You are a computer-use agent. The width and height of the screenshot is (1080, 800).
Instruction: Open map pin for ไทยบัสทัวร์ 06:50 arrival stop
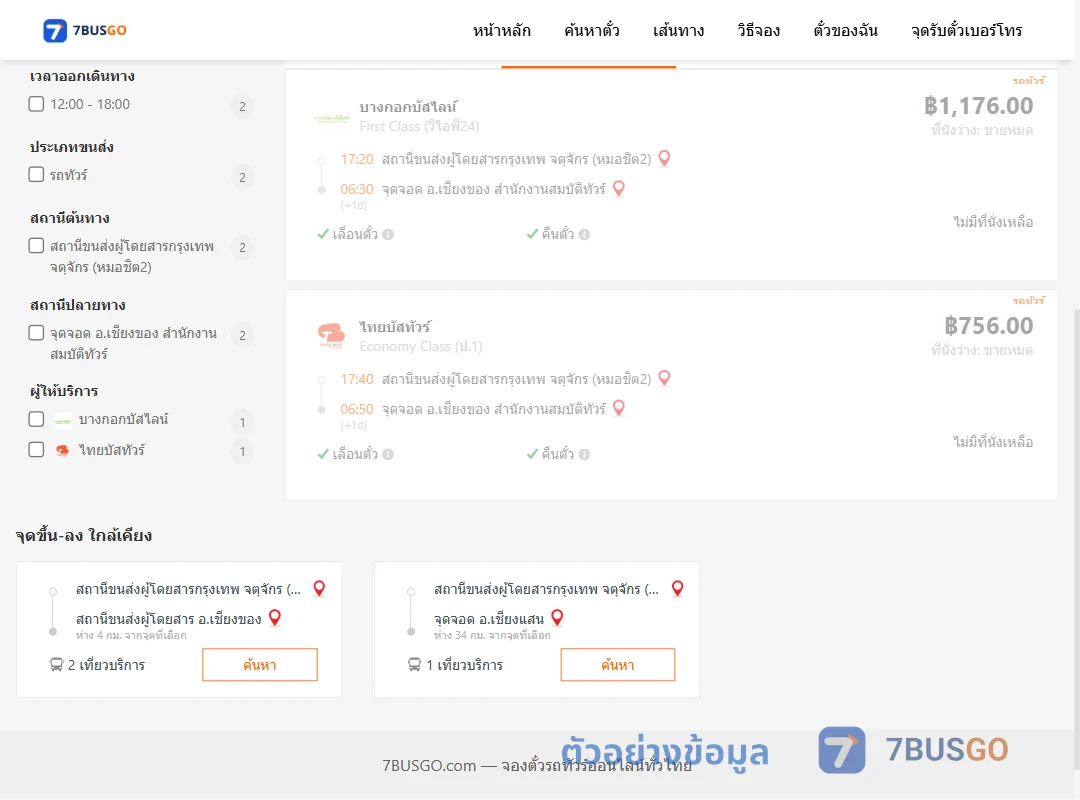[619, 408]
